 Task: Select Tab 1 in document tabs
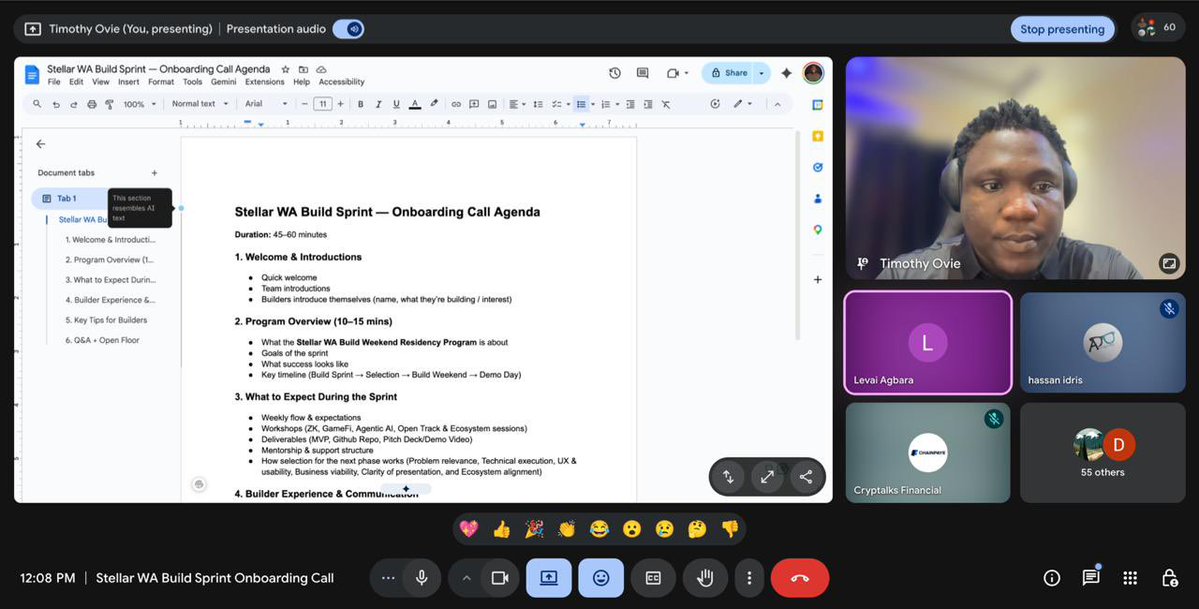(69, 198)
